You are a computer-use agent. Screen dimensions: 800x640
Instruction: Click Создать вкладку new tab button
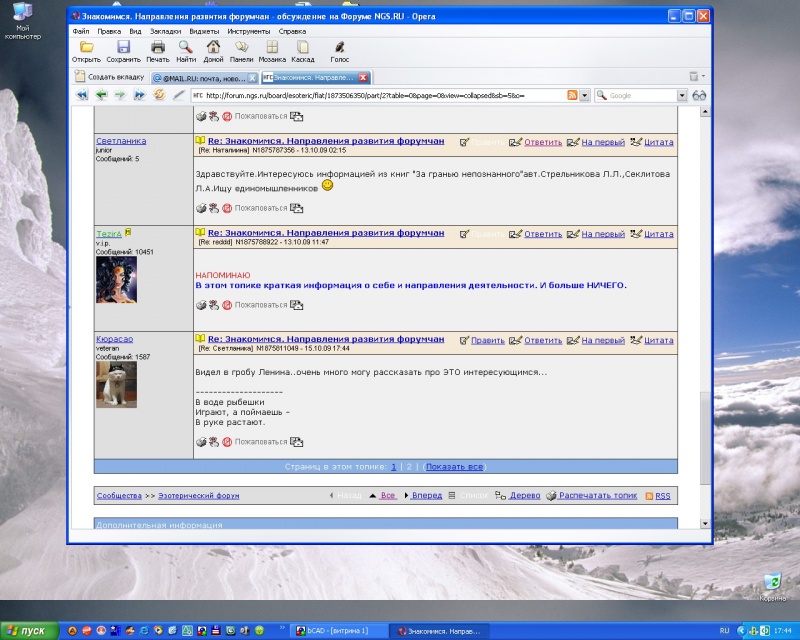point(110,77)
